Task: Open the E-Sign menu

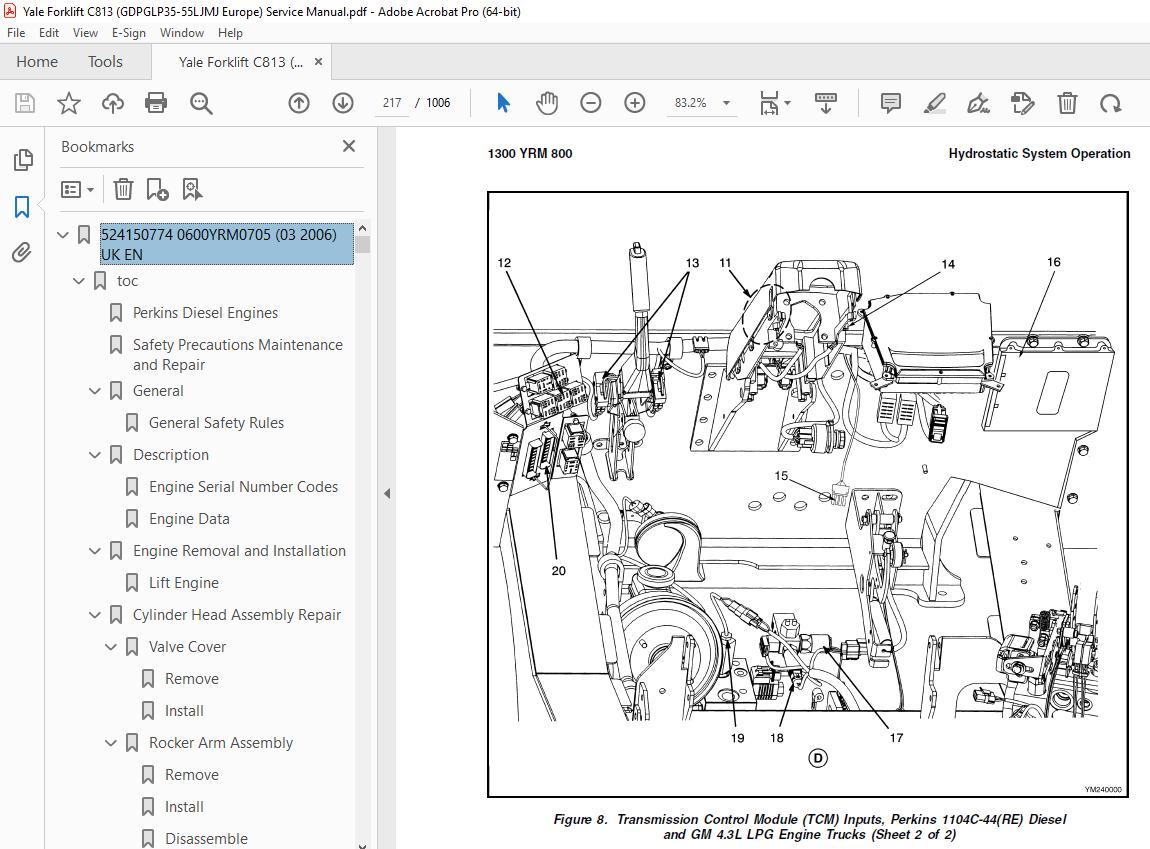Action: tap(128, 33)
